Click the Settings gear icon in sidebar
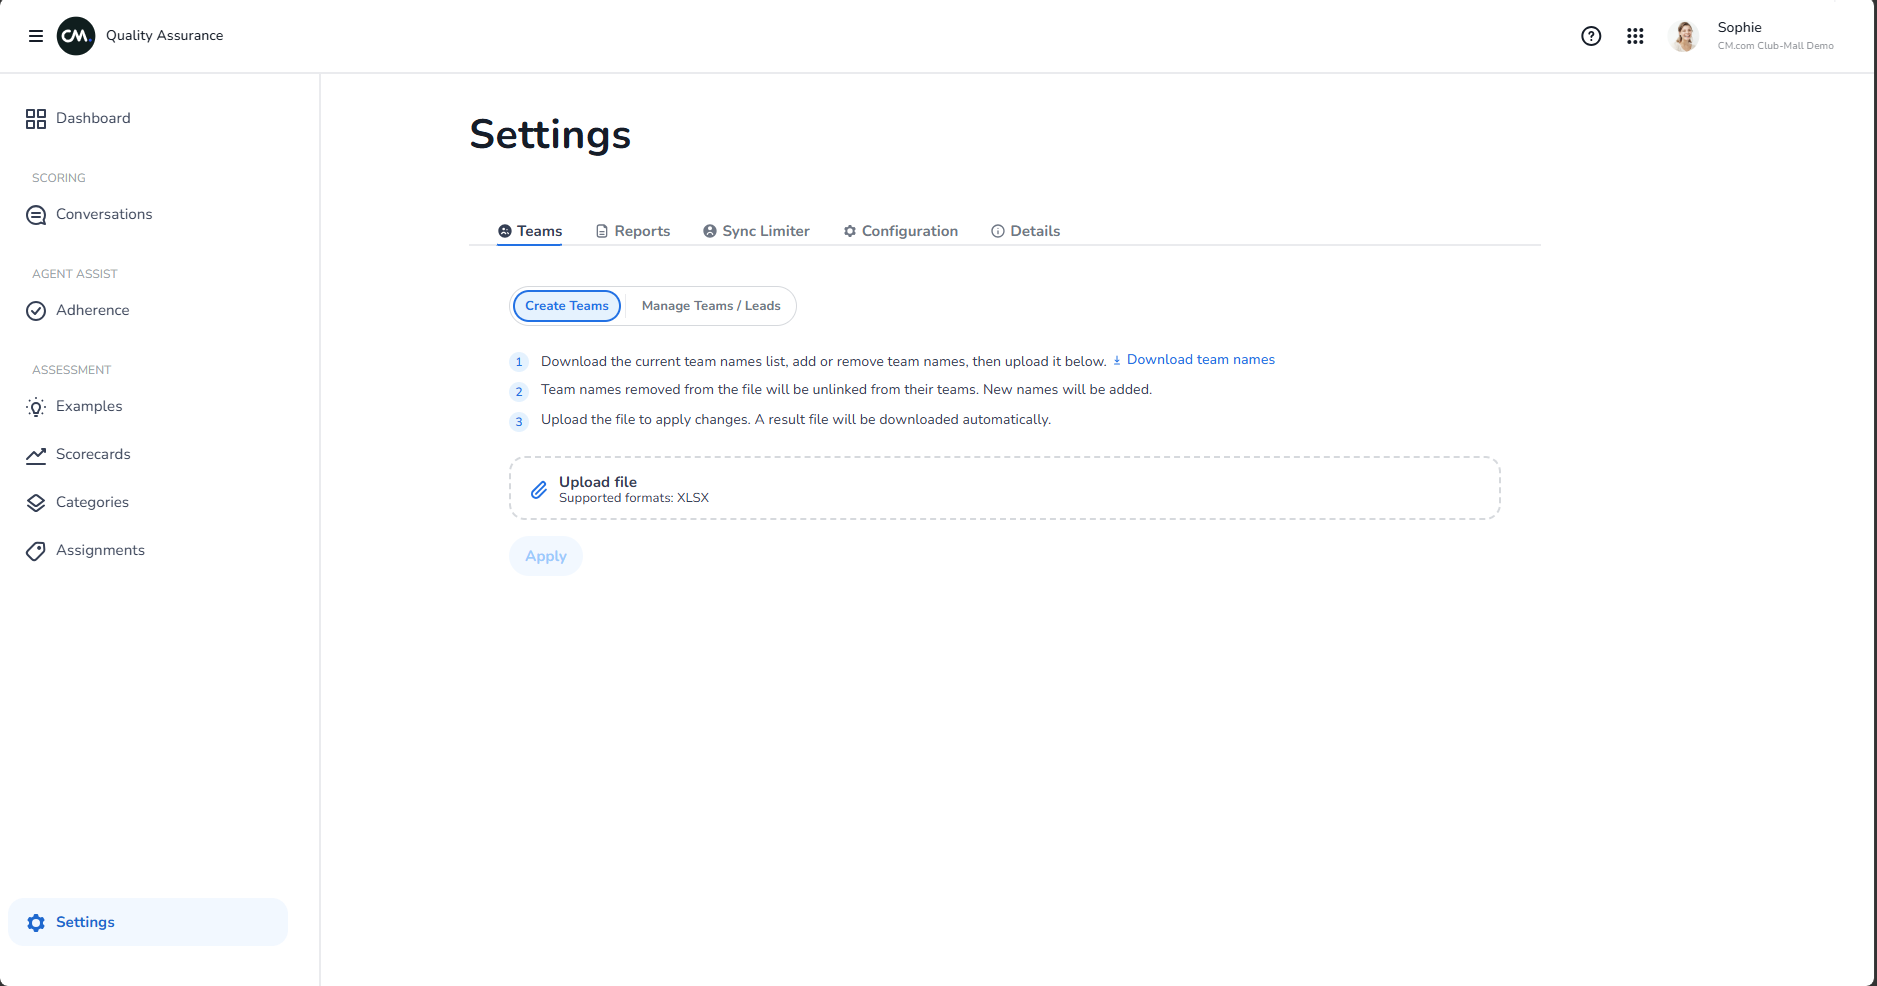The width and height of the screenshot is (1877, 986). pyautogui.click(x=36, y=923)
